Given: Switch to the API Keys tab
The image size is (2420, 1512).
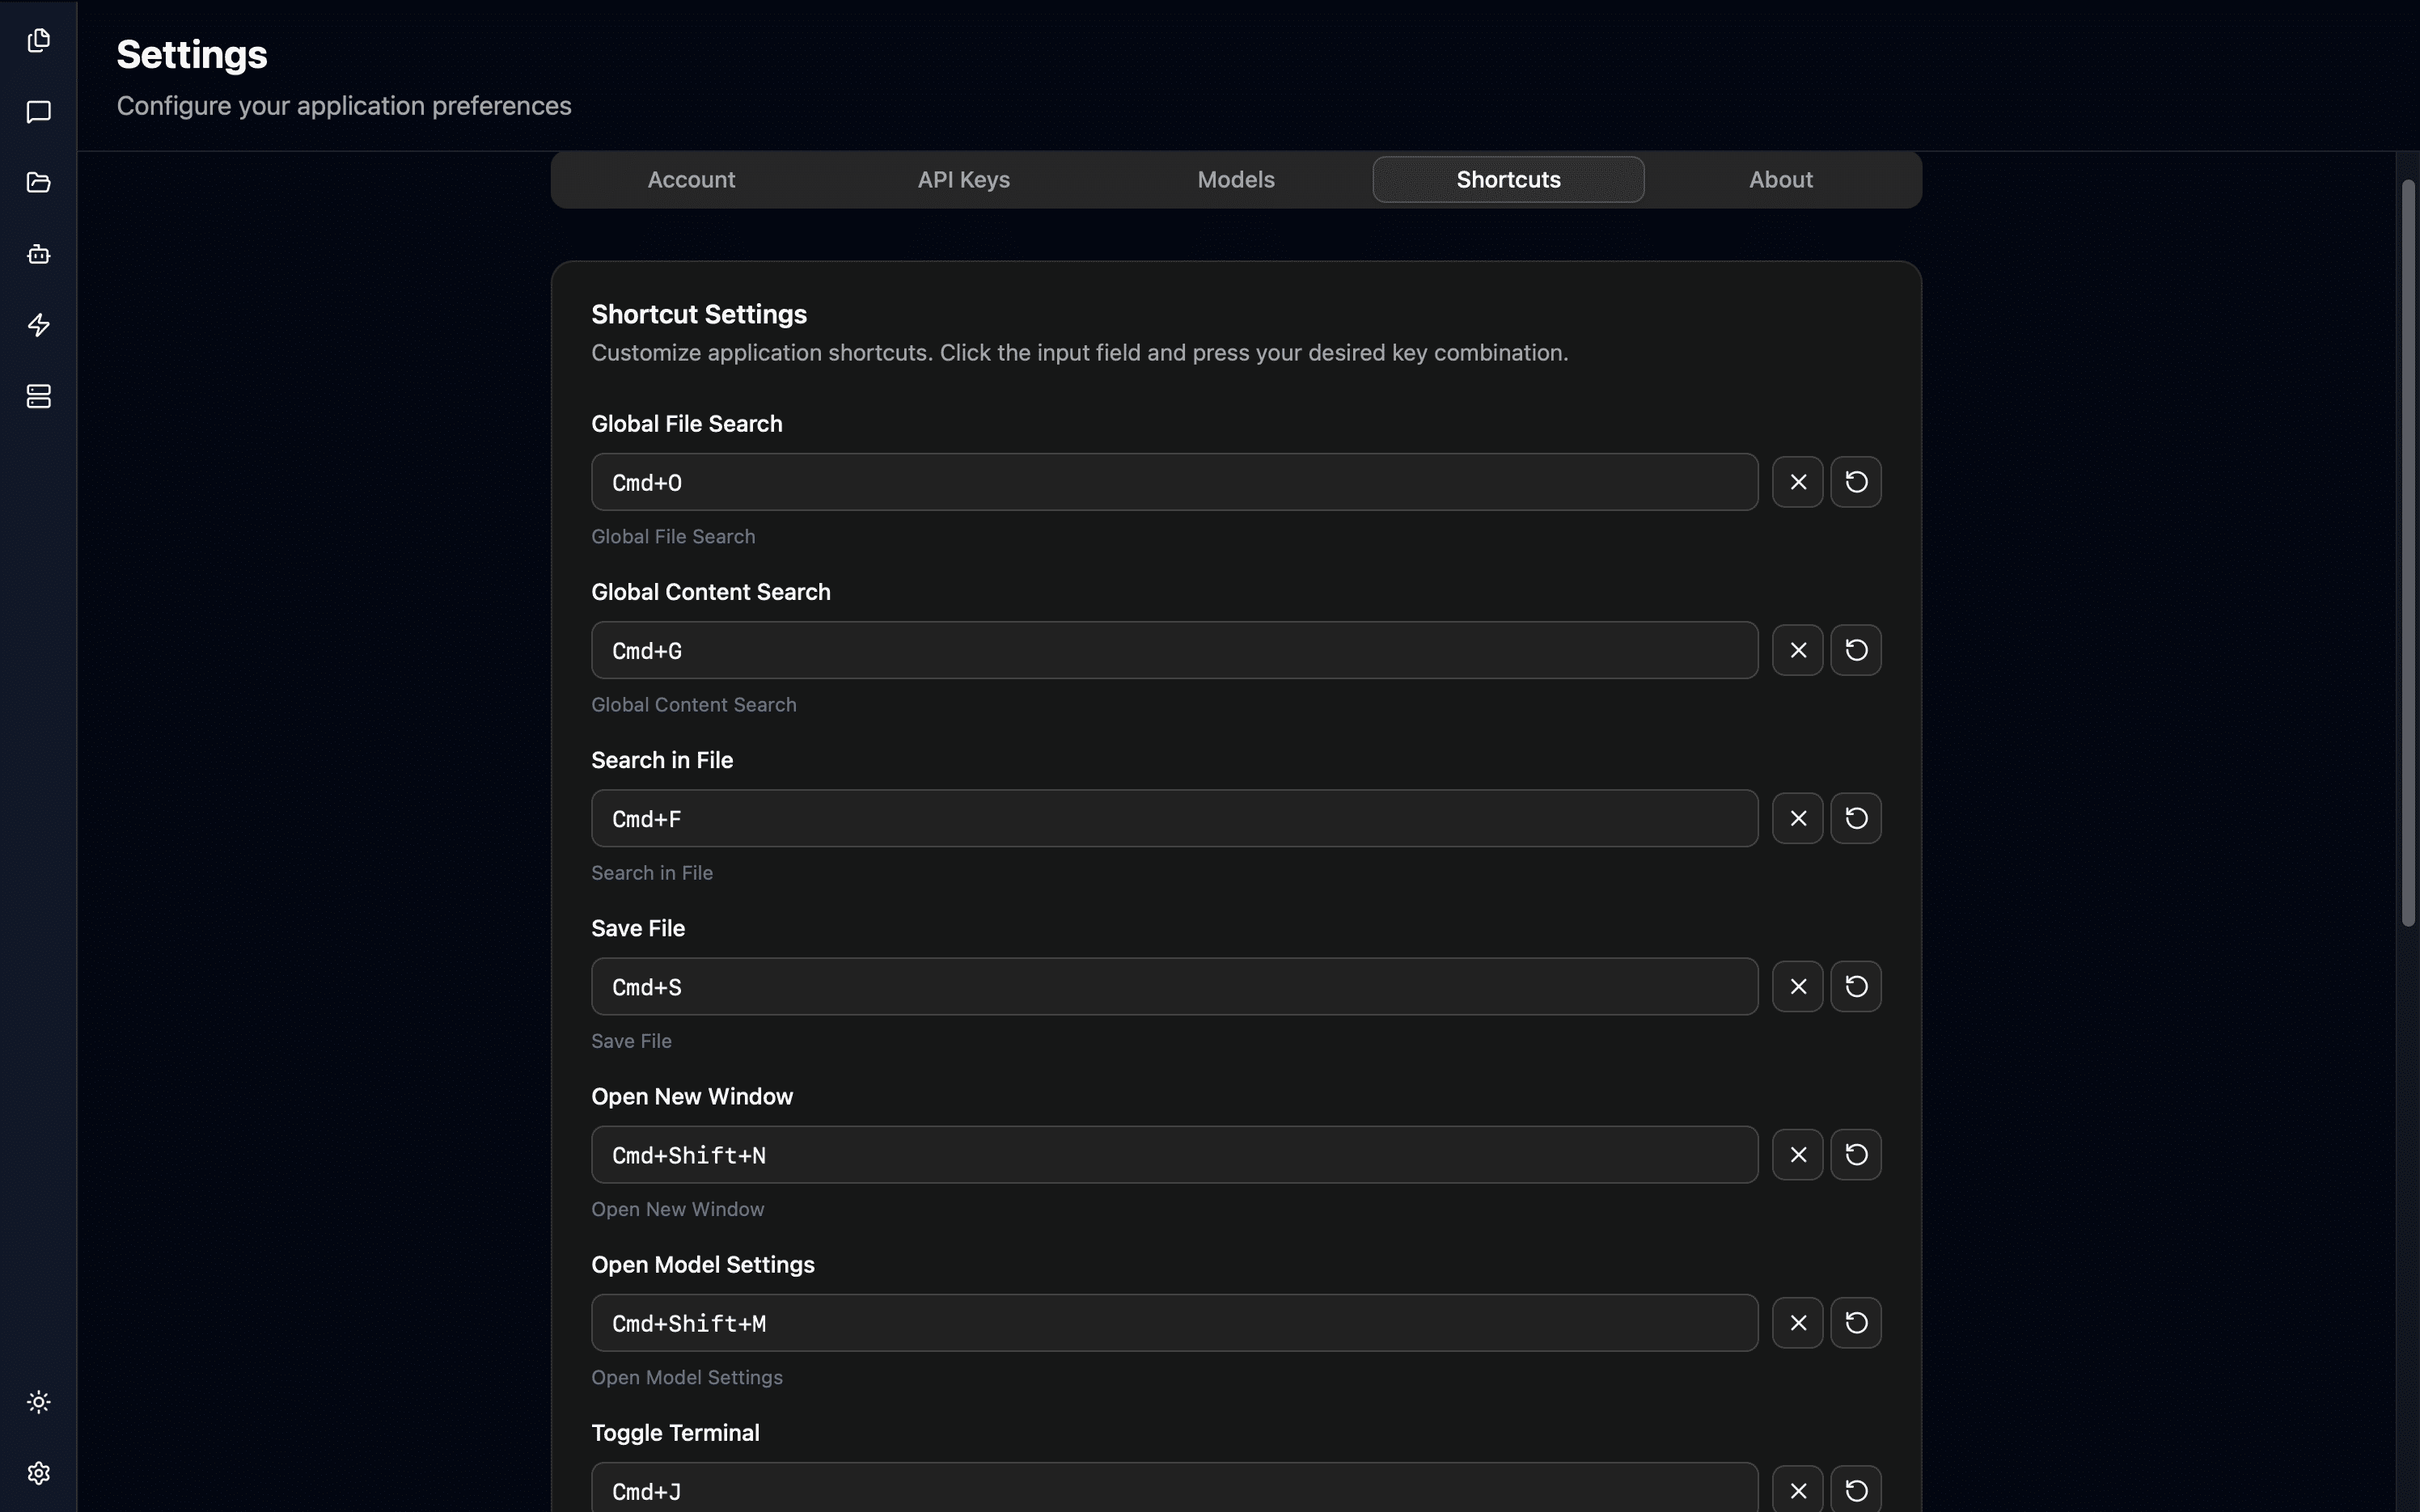Looking at the screenshot, I should coord(963,180).
